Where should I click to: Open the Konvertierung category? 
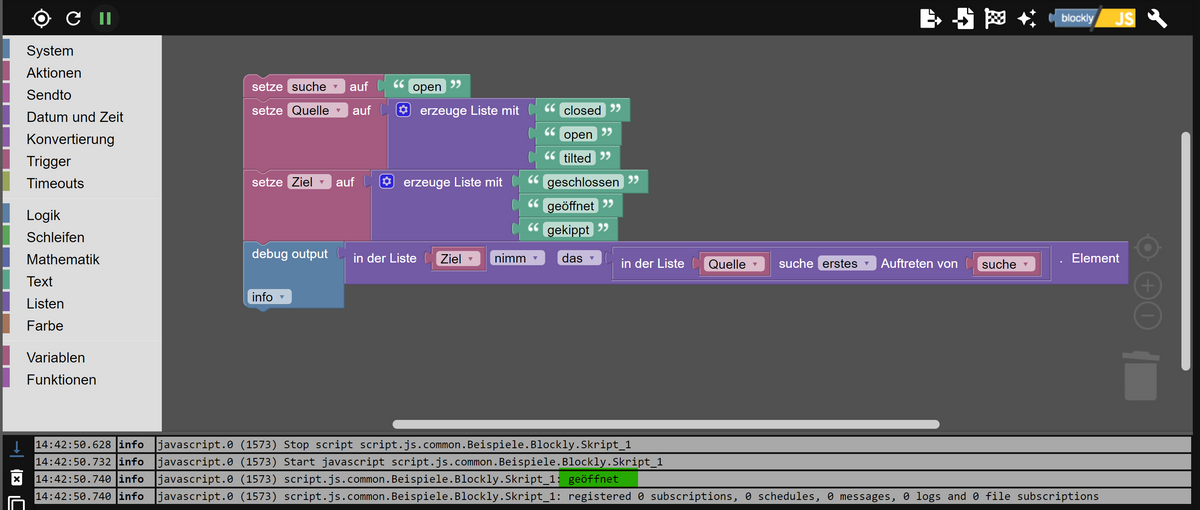click(70, 139)
